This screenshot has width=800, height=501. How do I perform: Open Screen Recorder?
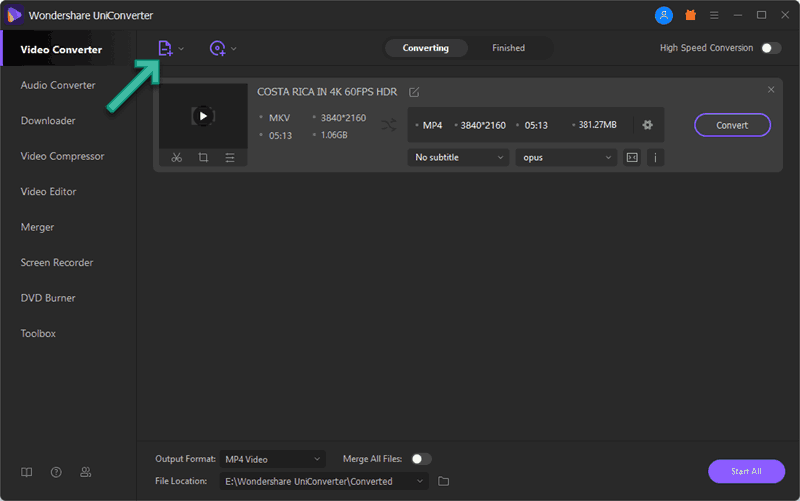pos(57,263)
